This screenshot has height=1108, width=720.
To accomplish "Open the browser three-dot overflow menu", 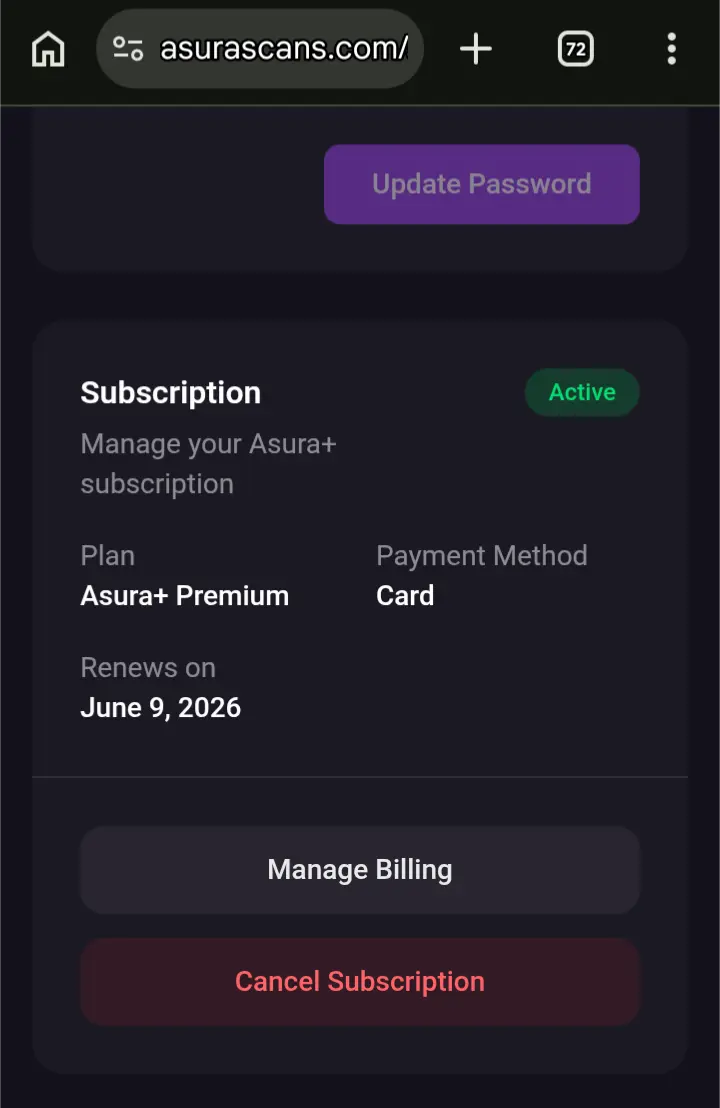I will pyautogui.click(x=671, y=49).
